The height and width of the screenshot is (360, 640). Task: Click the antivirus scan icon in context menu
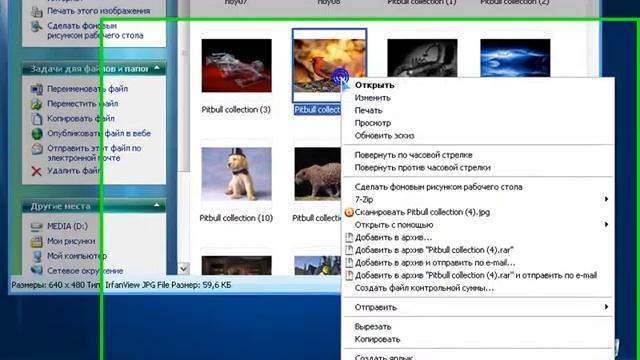349,212
